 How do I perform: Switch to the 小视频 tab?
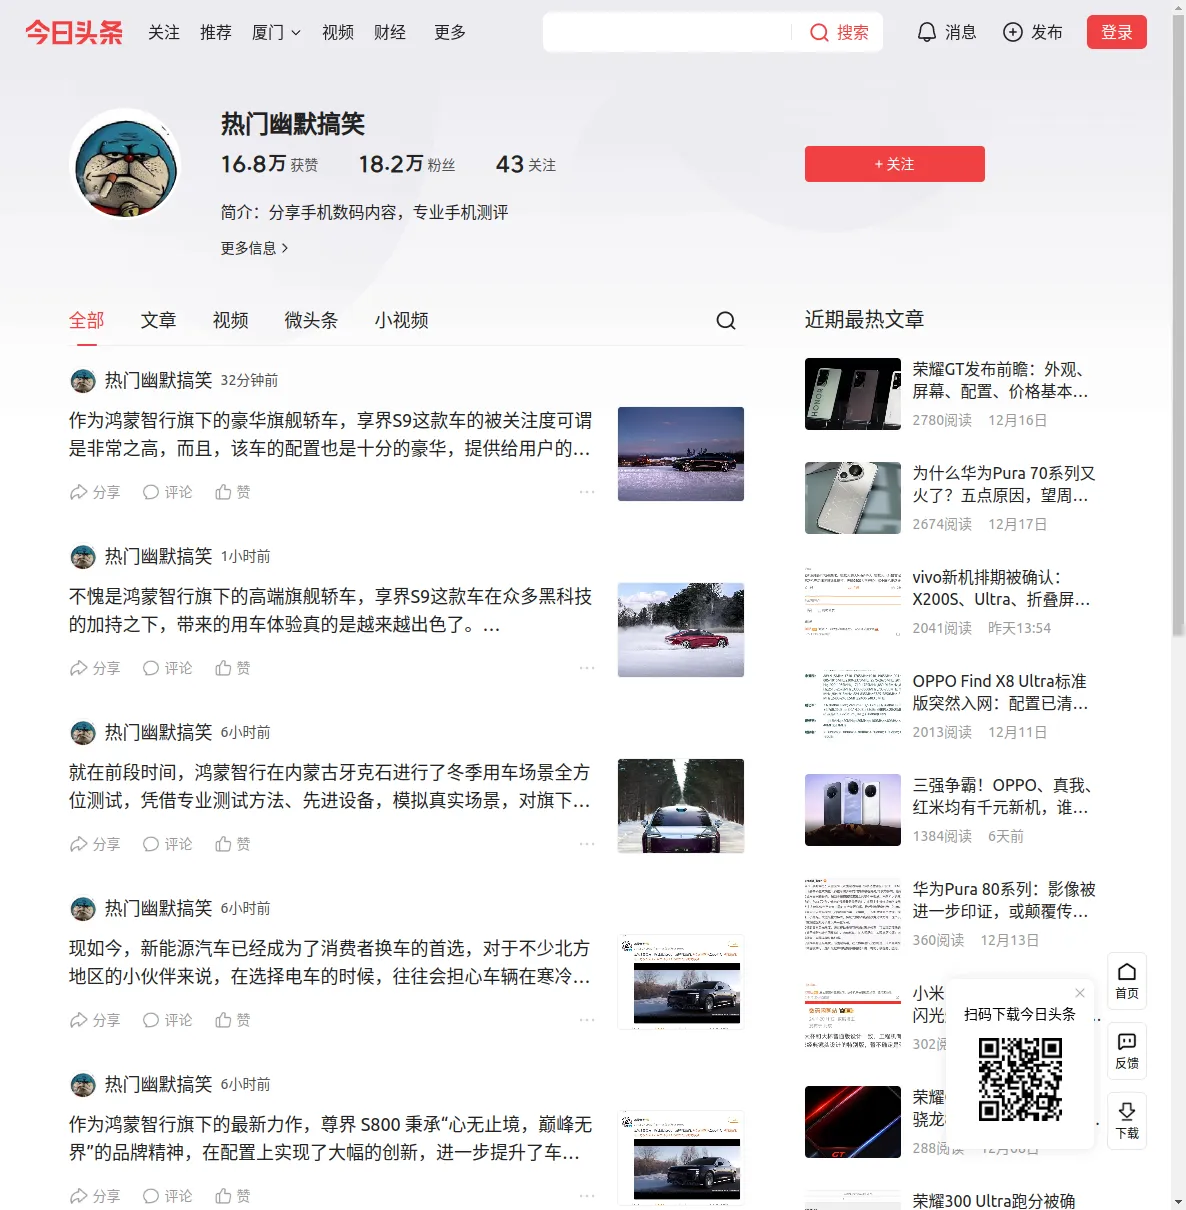402,320
